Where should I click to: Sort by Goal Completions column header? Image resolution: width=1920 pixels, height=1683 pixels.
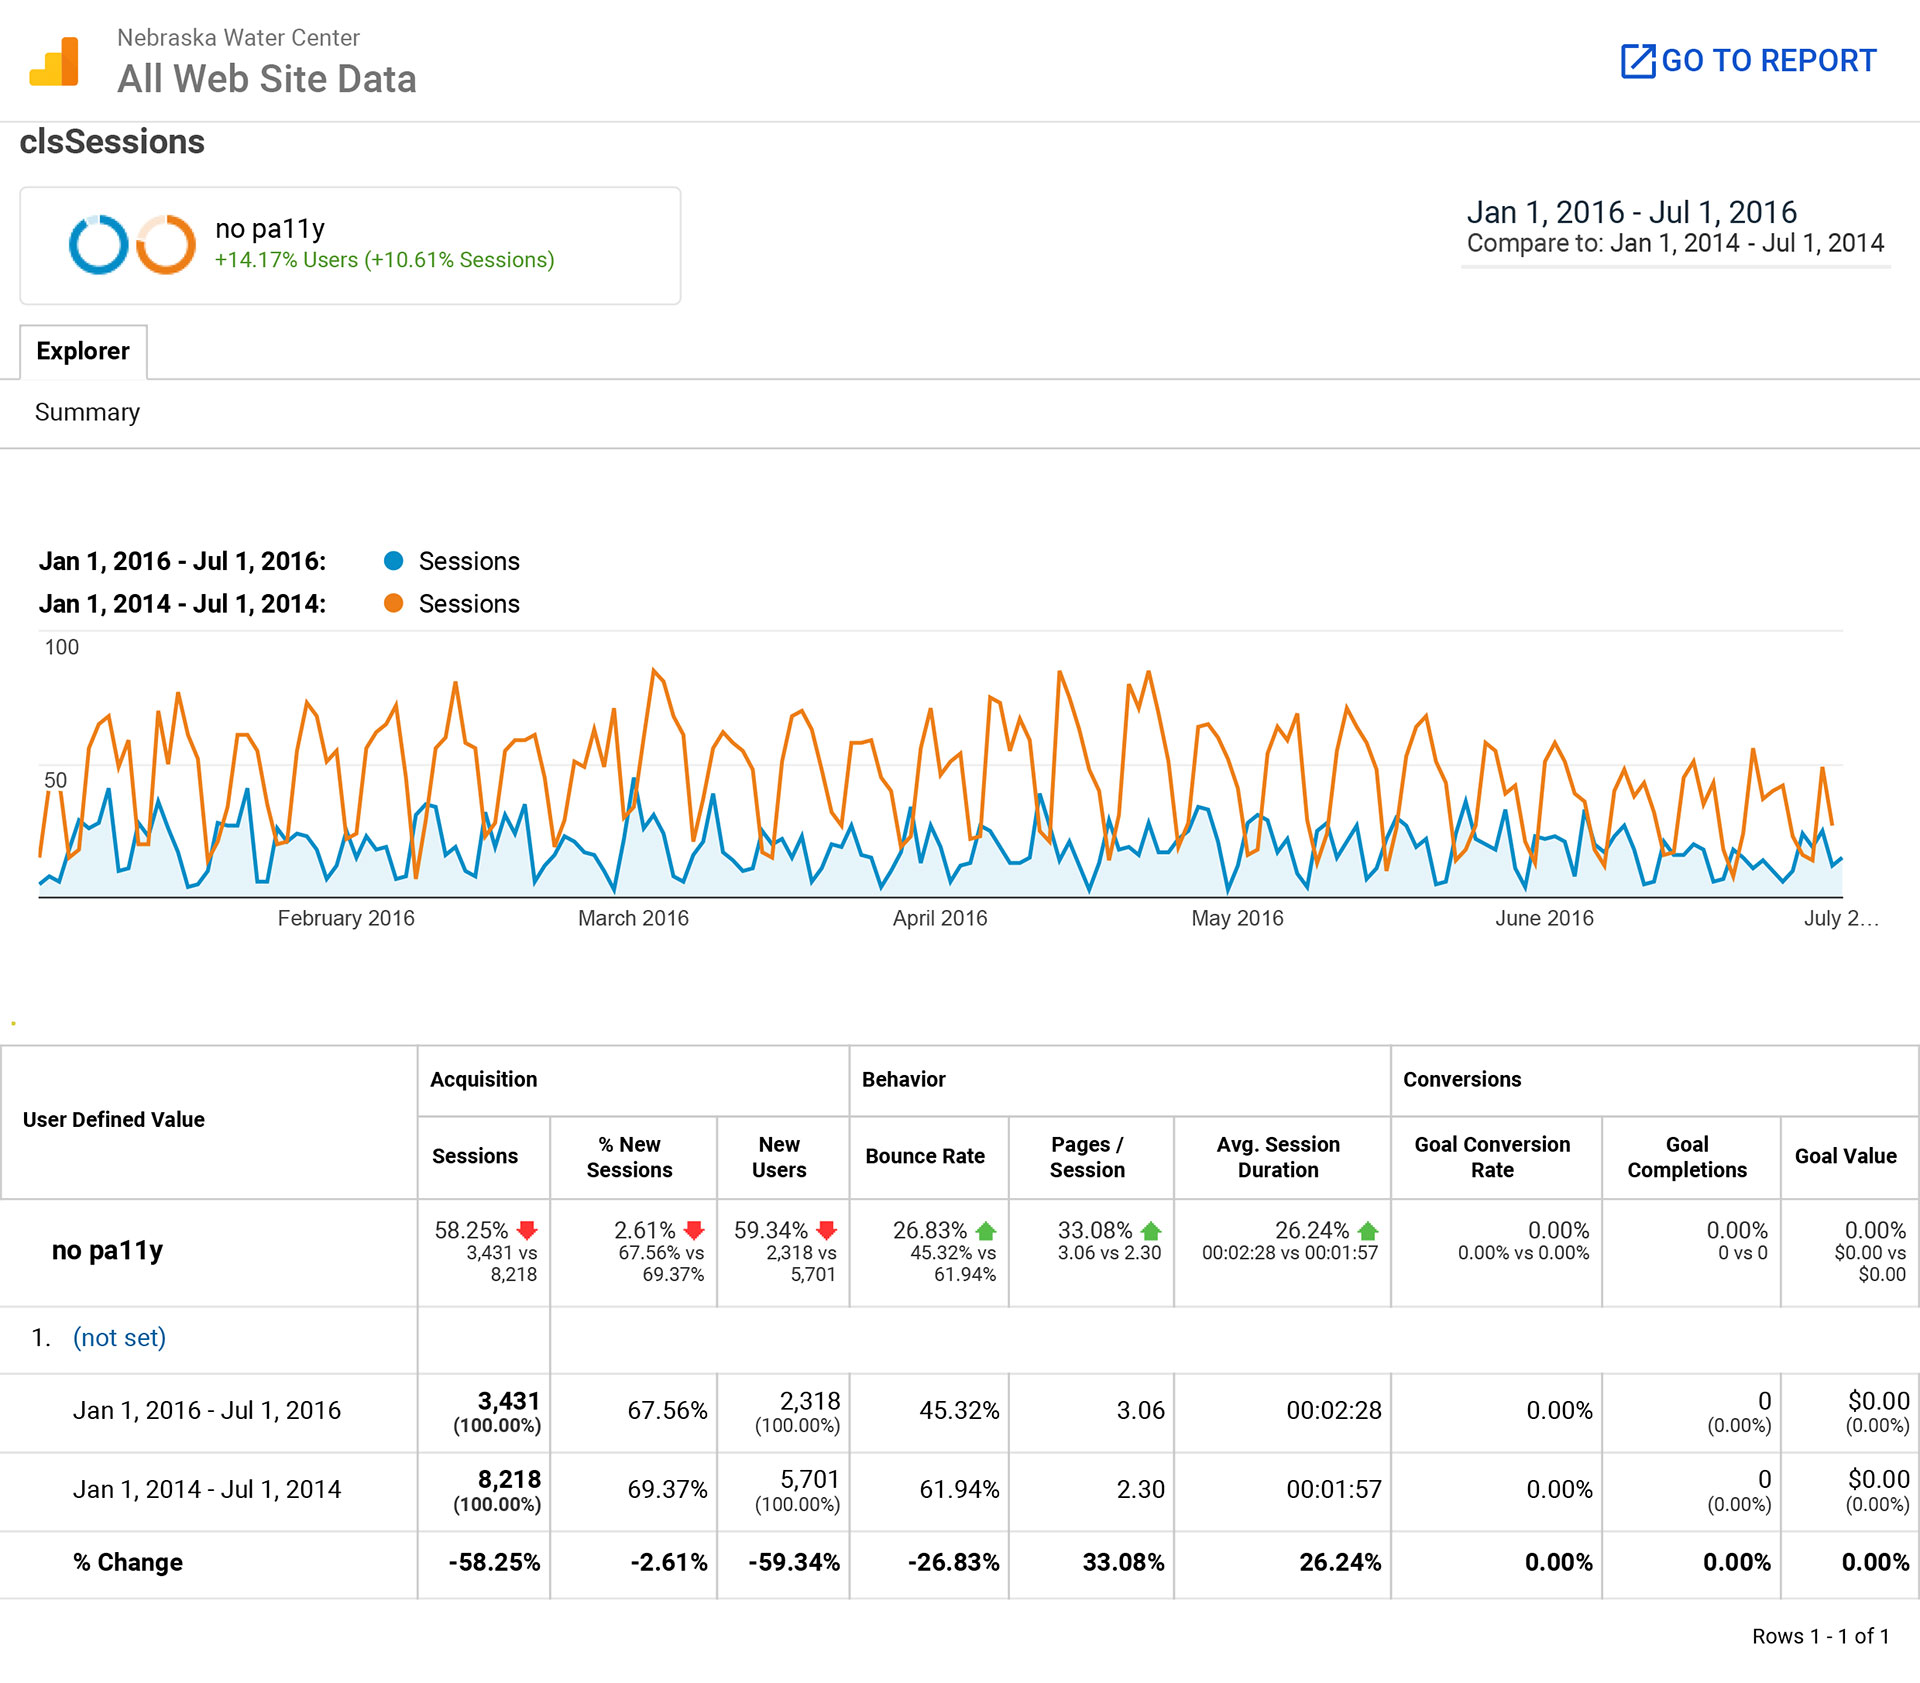[1687, 1157]
